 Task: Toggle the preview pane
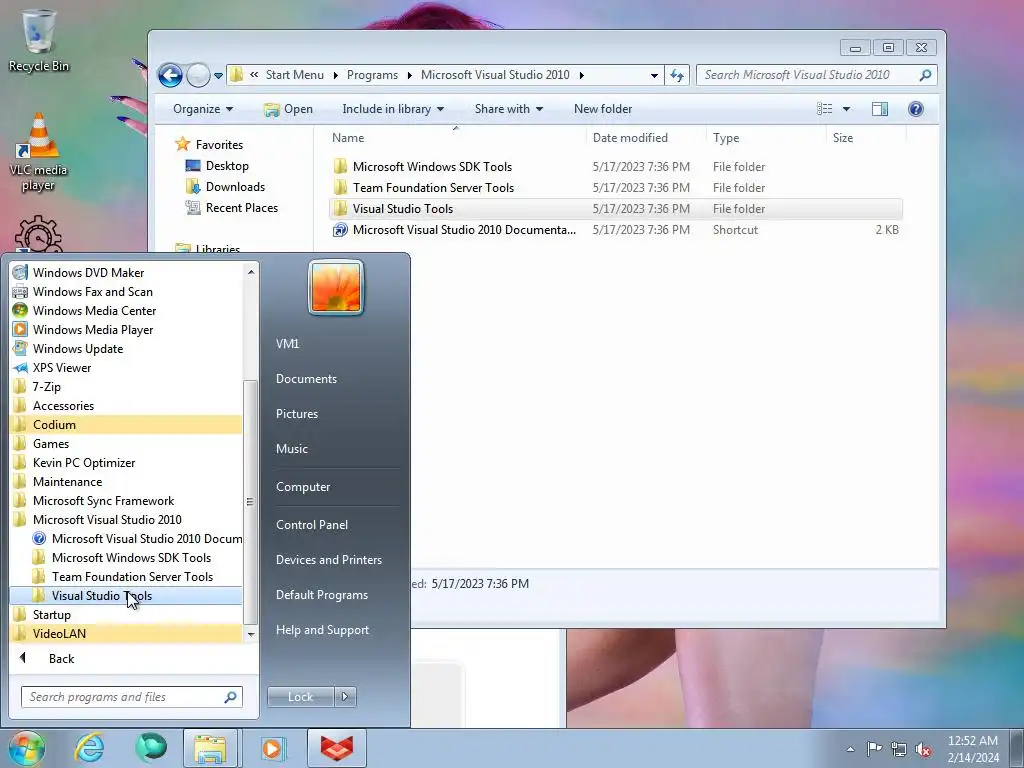(x=880, y=109)
